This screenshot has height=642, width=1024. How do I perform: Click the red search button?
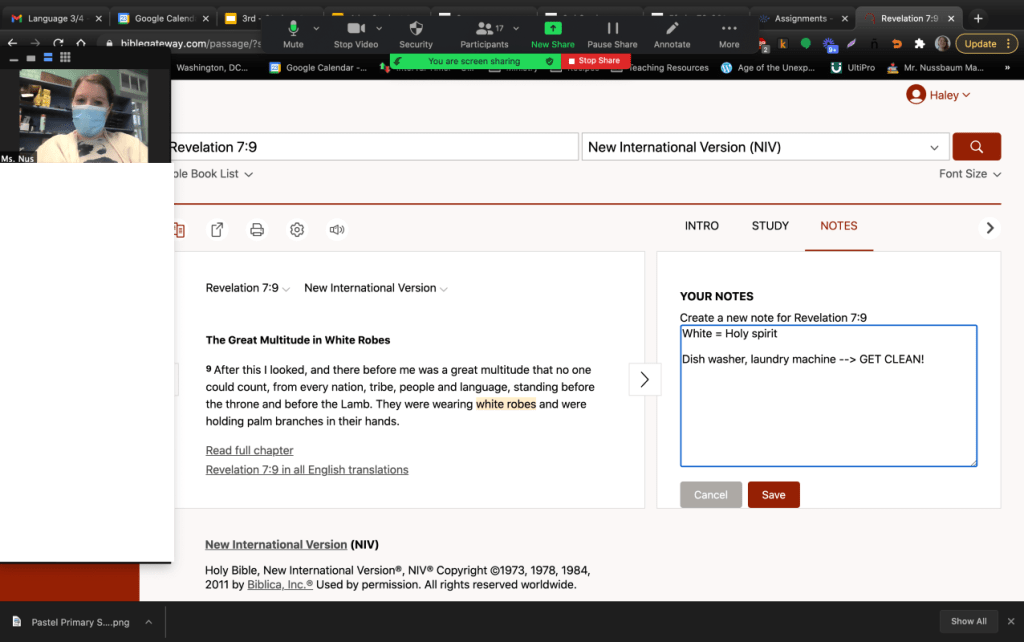click(x=976, y=147)
